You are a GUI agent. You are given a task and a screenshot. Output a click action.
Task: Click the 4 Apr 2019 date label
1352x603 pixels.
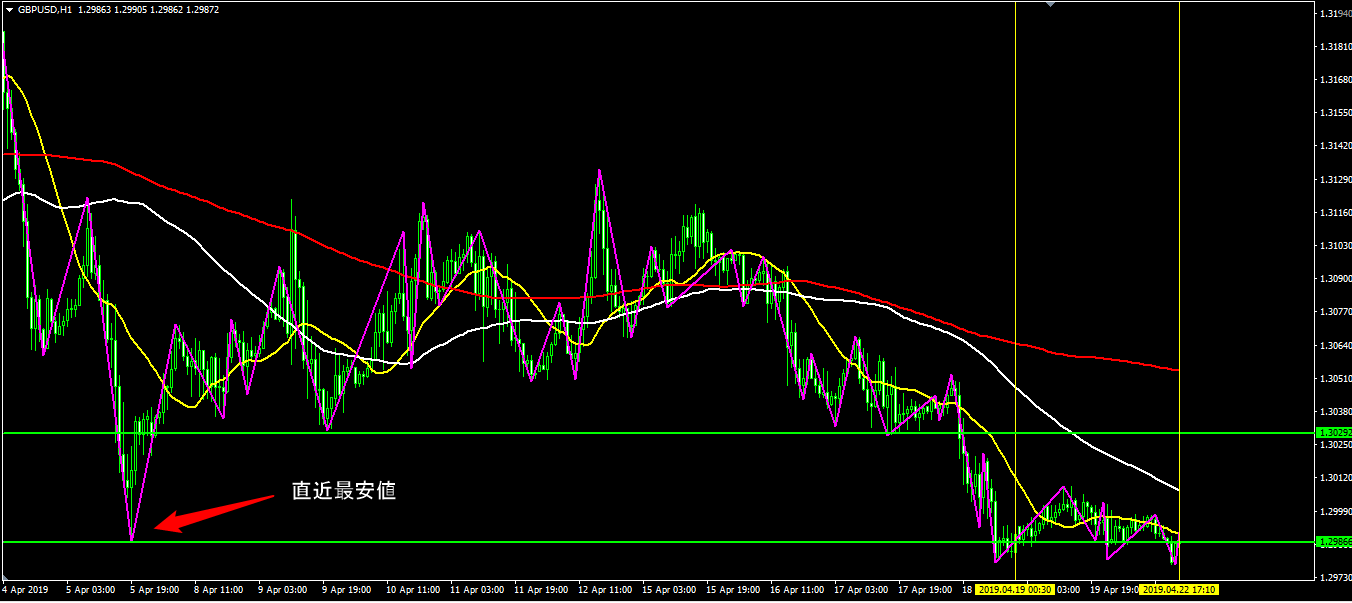click(27, 590)
